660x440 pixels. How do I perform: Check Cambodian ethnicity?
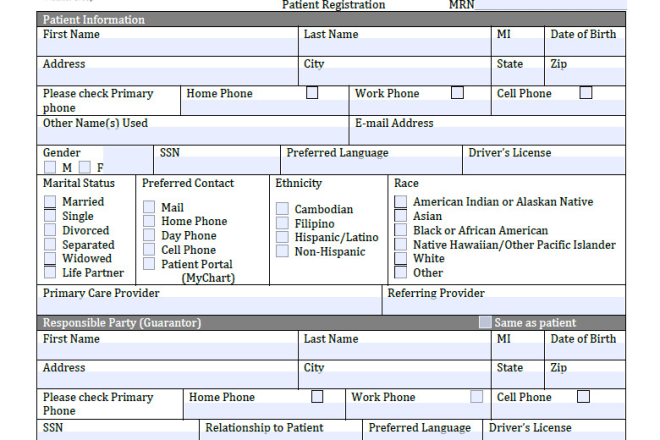pos(282,208)
